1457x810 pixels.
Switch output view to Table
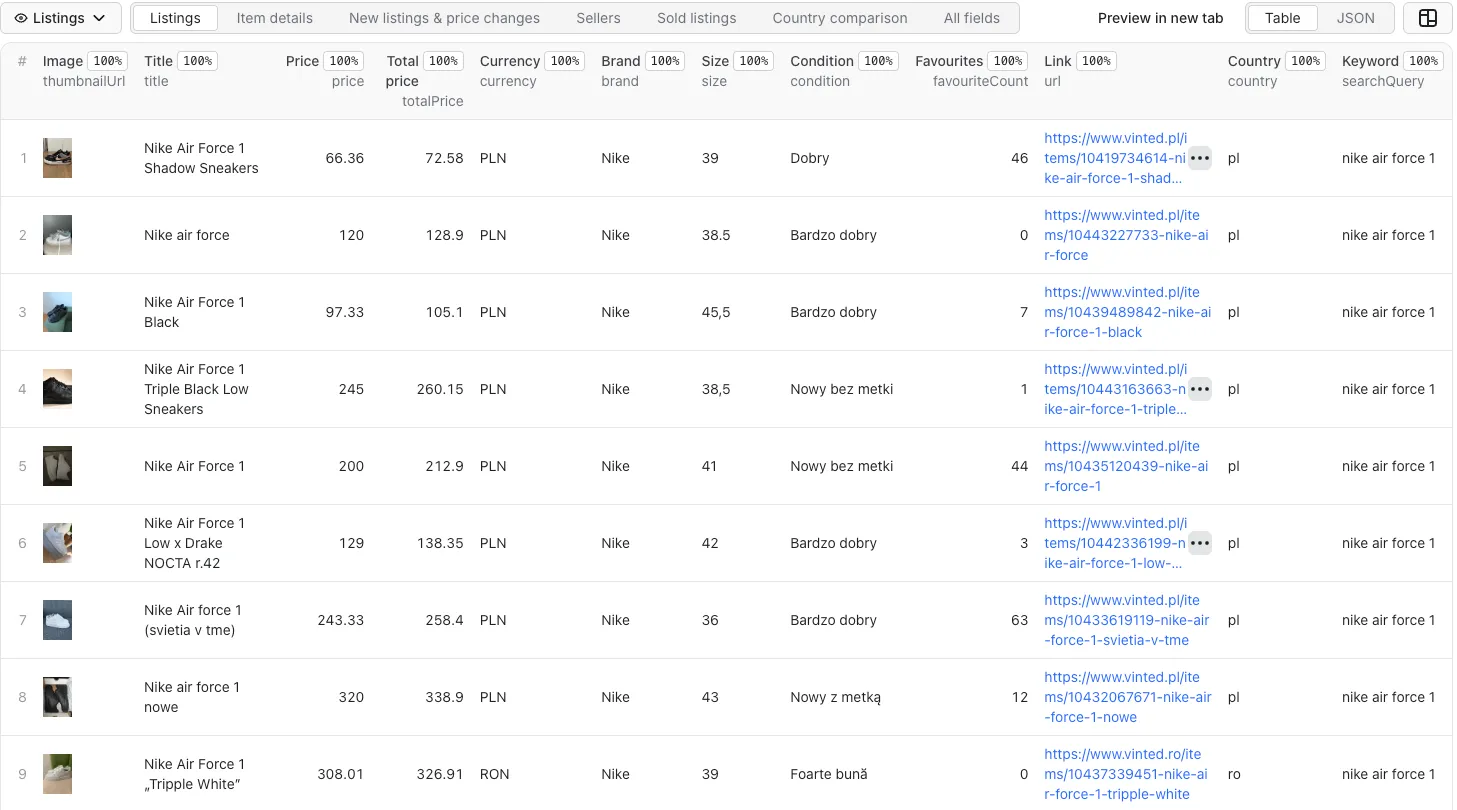1282,18
